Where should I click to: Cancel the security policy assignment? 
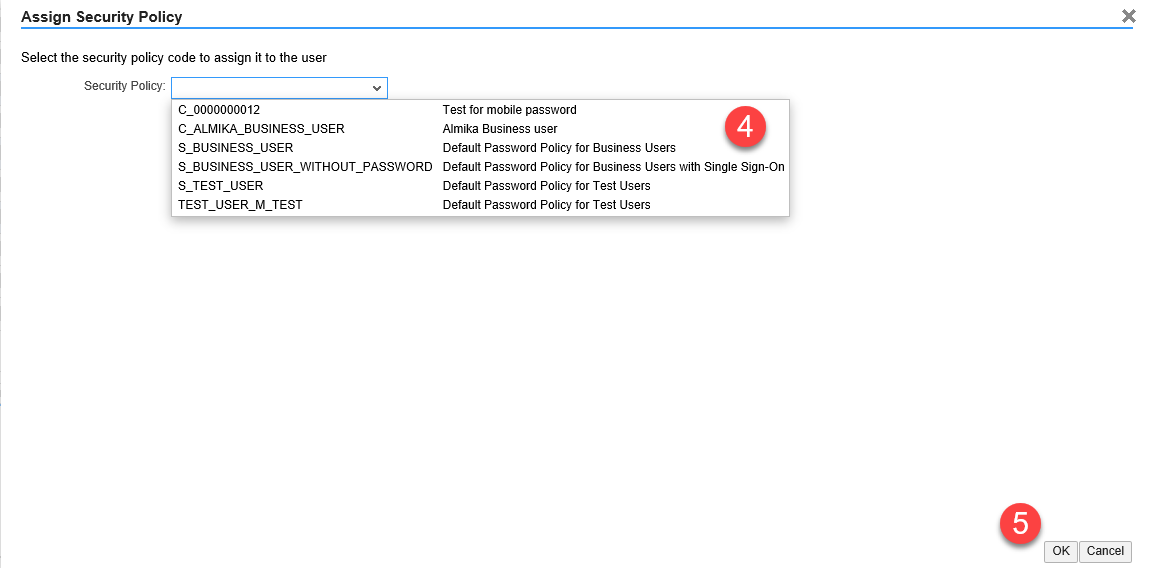tap(1105, 551)
